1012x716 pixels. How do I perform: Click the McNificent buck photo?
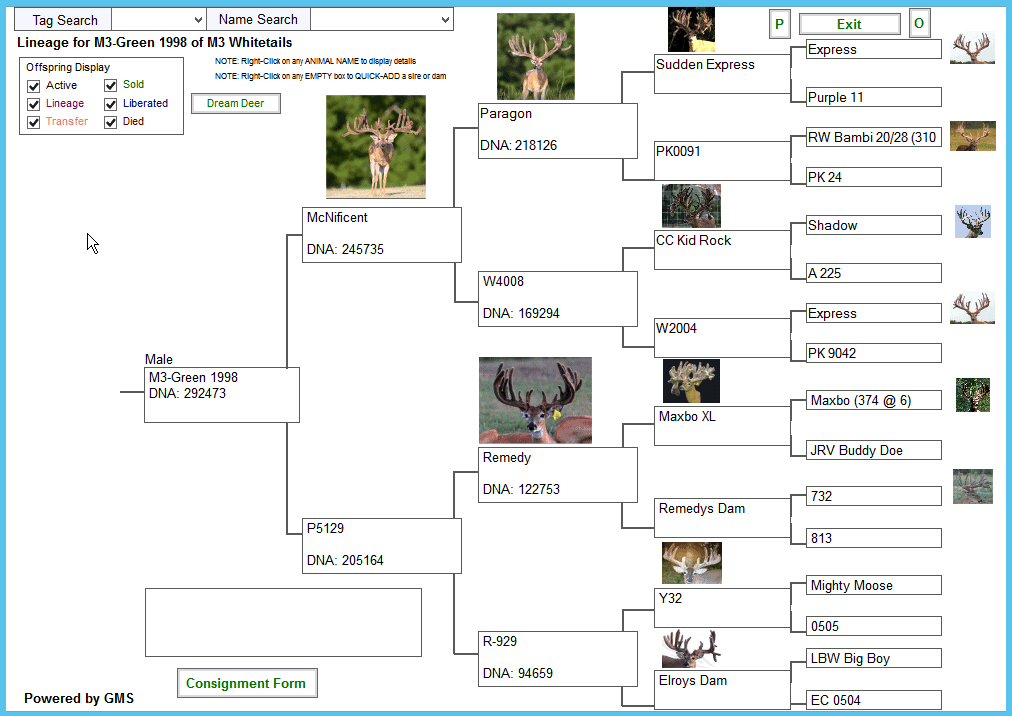pos(376,147)
